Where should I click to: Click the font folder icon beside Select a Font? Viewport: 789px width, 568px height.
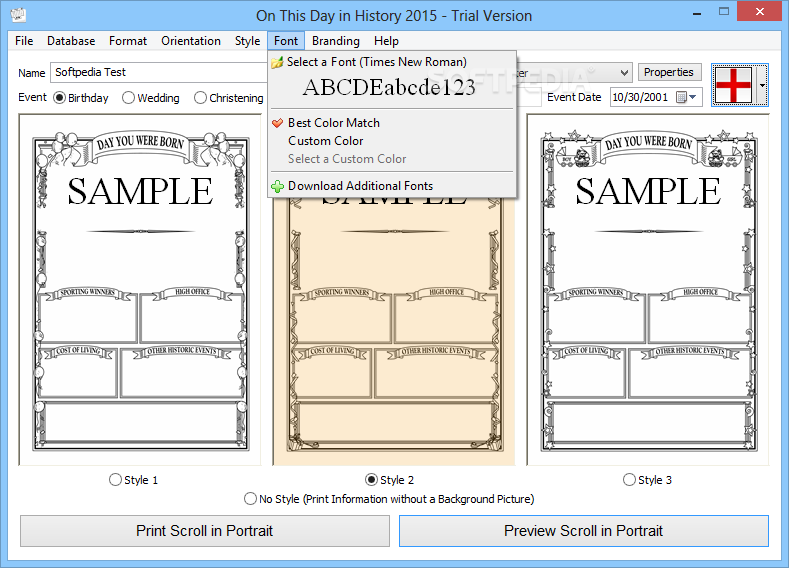pos(277,62)
